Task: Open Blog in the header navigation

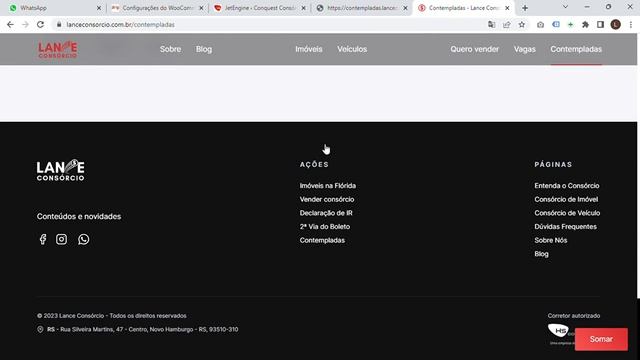Action: point(204,49)
